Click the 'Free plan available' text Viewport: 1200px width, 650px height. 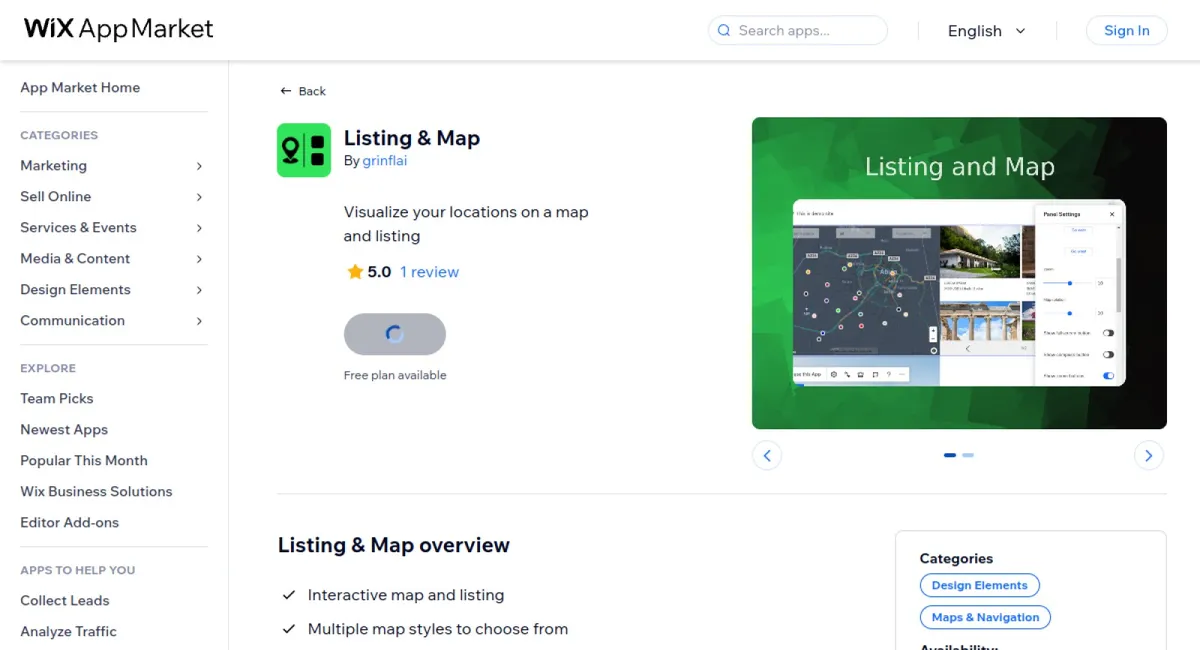point(395,375)
